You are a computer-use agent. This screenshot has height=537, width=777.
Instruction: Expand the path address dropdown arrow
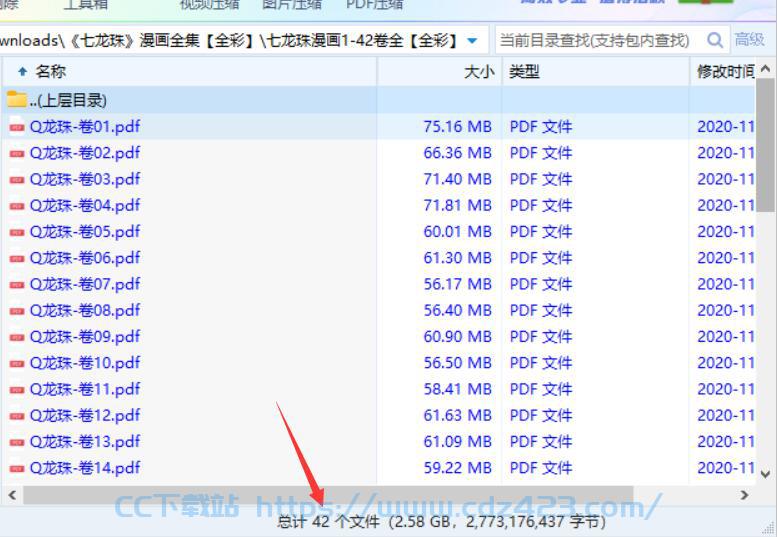click(472, 41)
